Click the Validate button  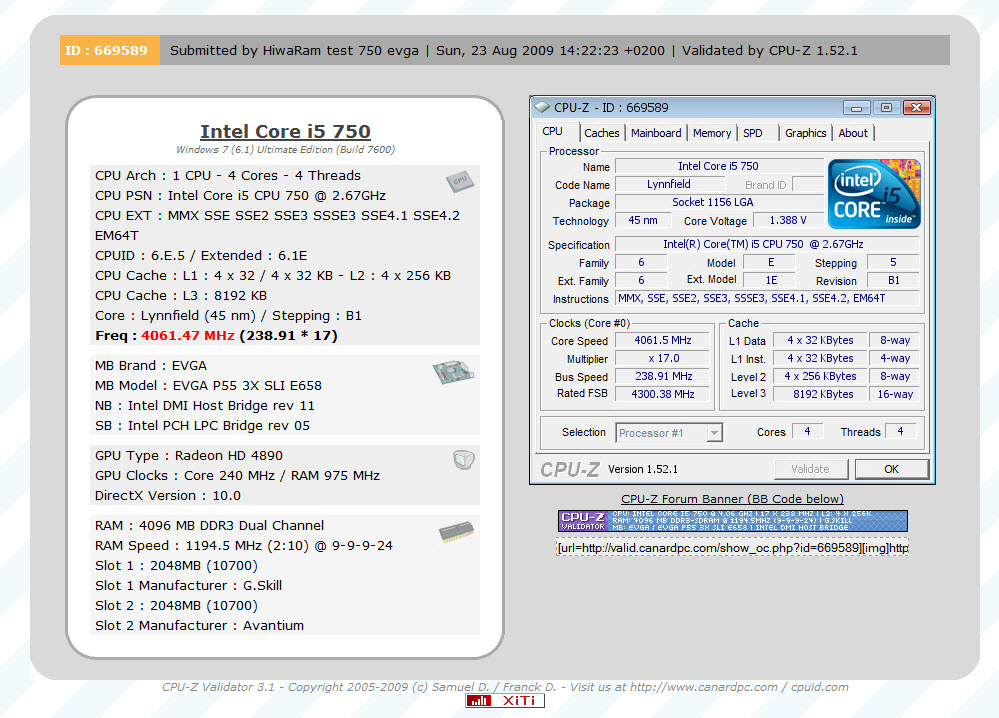point(810,469)
